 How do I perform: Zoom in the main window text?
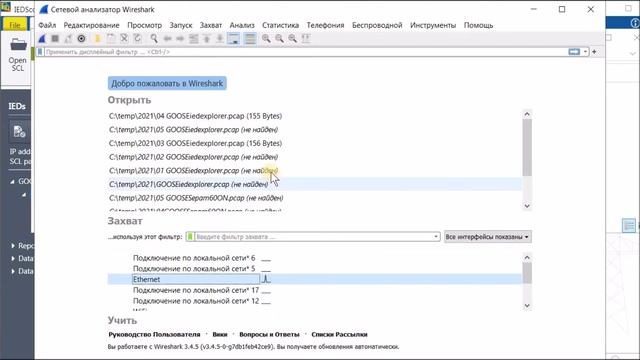[266, 38]
